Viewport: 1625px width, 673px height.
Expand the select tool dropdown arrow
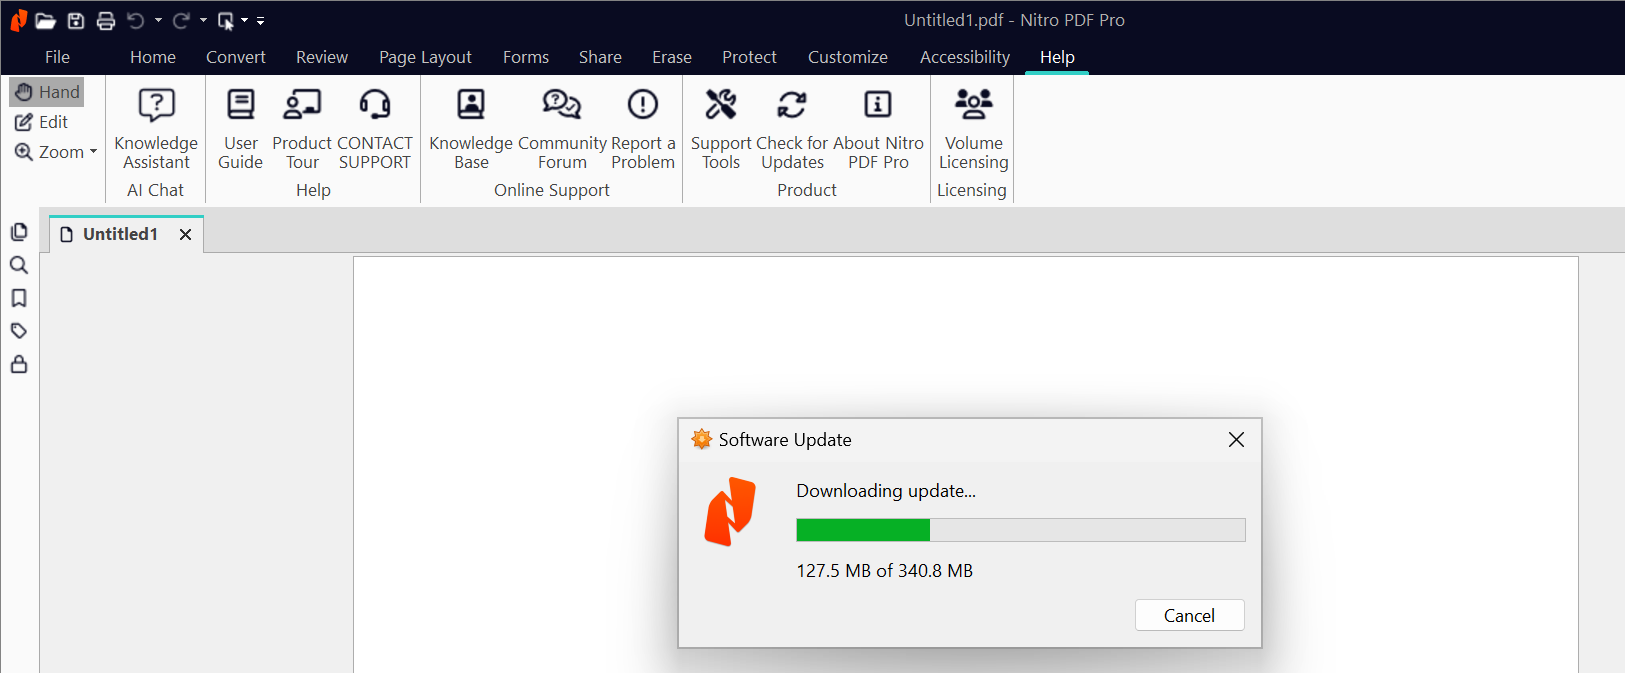(244, 20)
